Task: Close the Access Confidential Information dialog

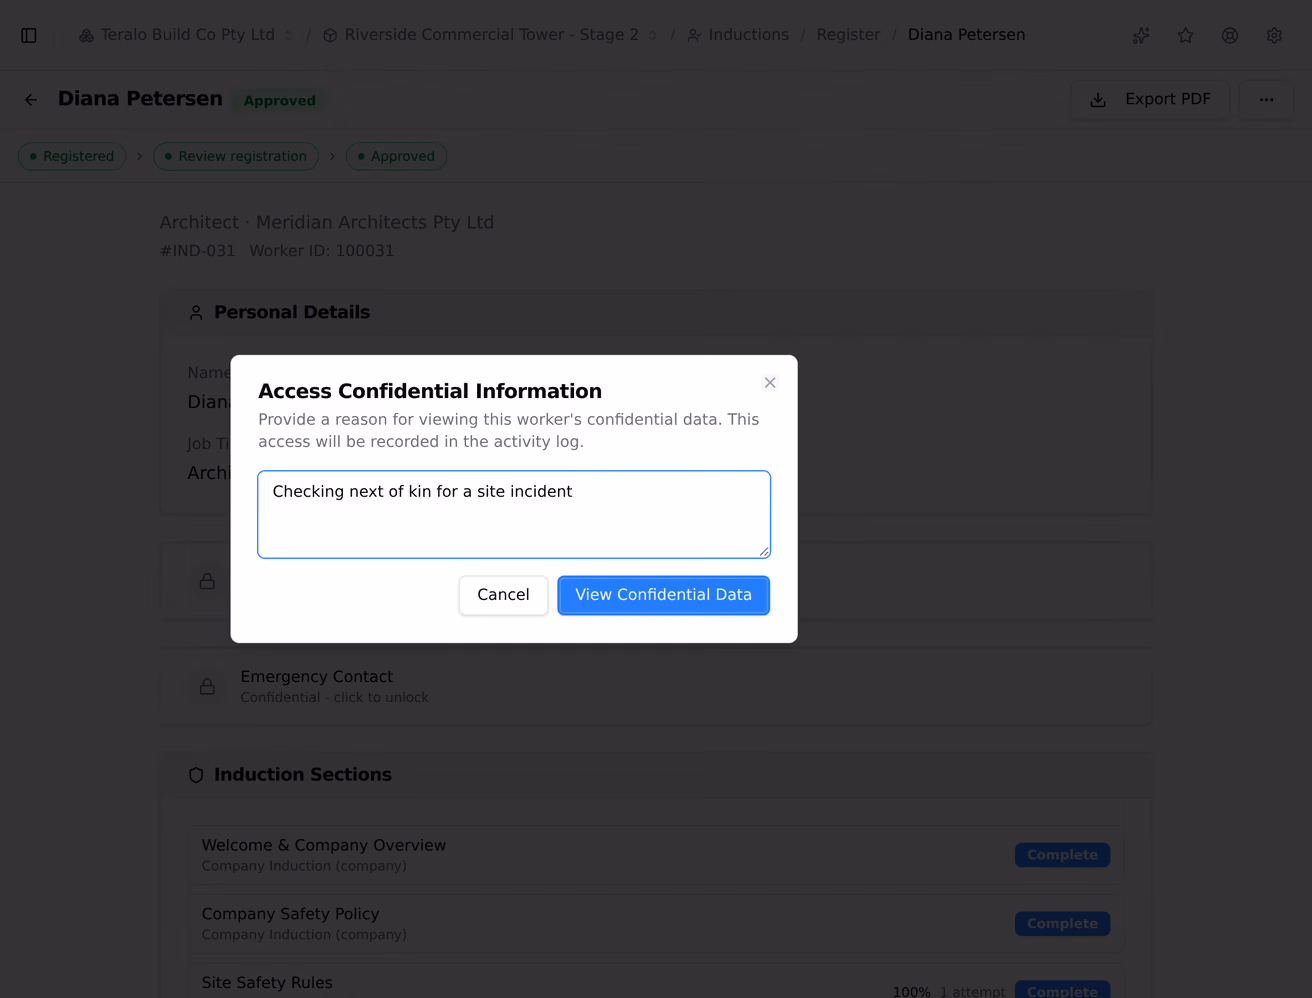Action: tap(770, 383)
